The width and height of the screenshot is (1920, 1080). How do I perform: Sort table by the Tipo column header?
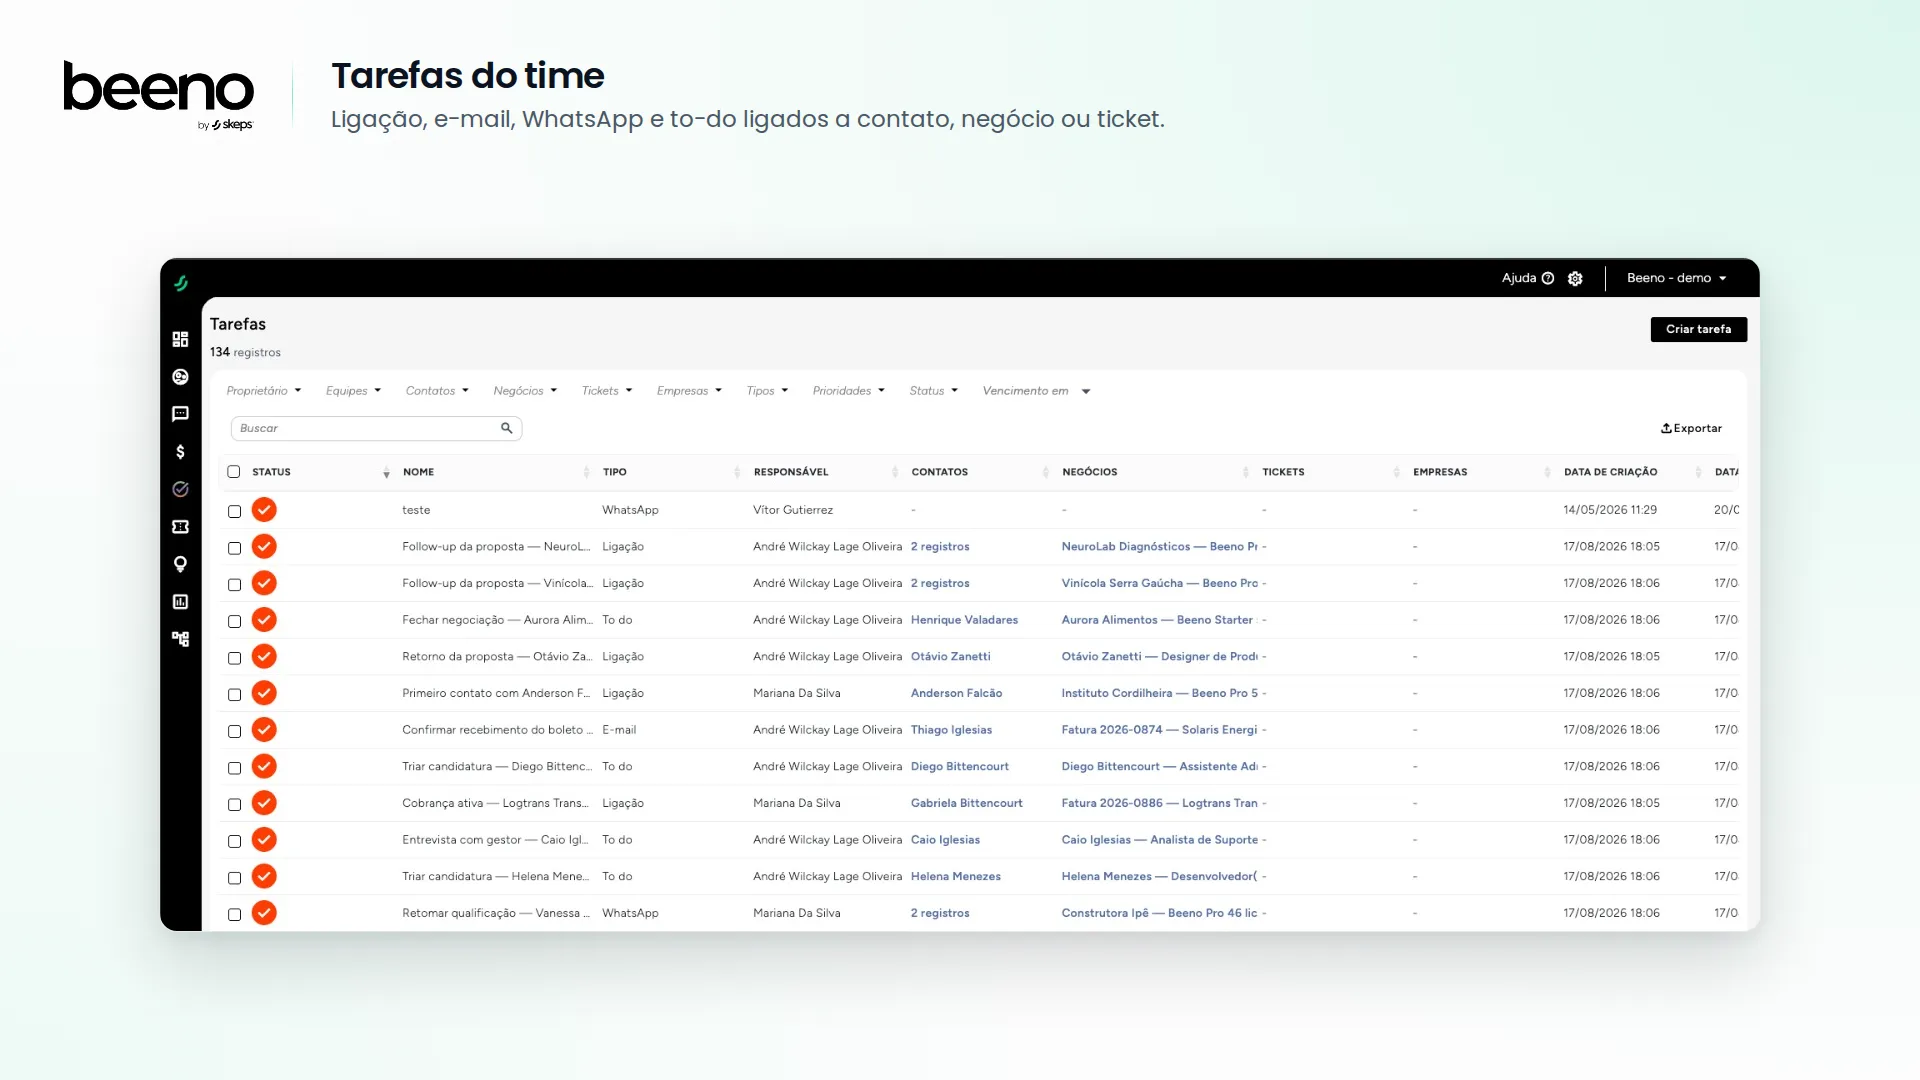[615, 472]
